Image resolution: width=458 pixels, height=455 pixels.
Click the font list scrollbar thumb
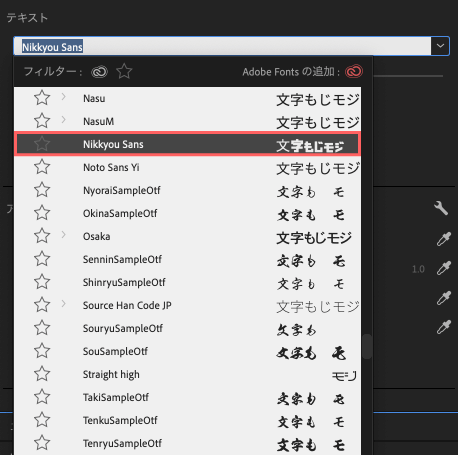(367, 346)
